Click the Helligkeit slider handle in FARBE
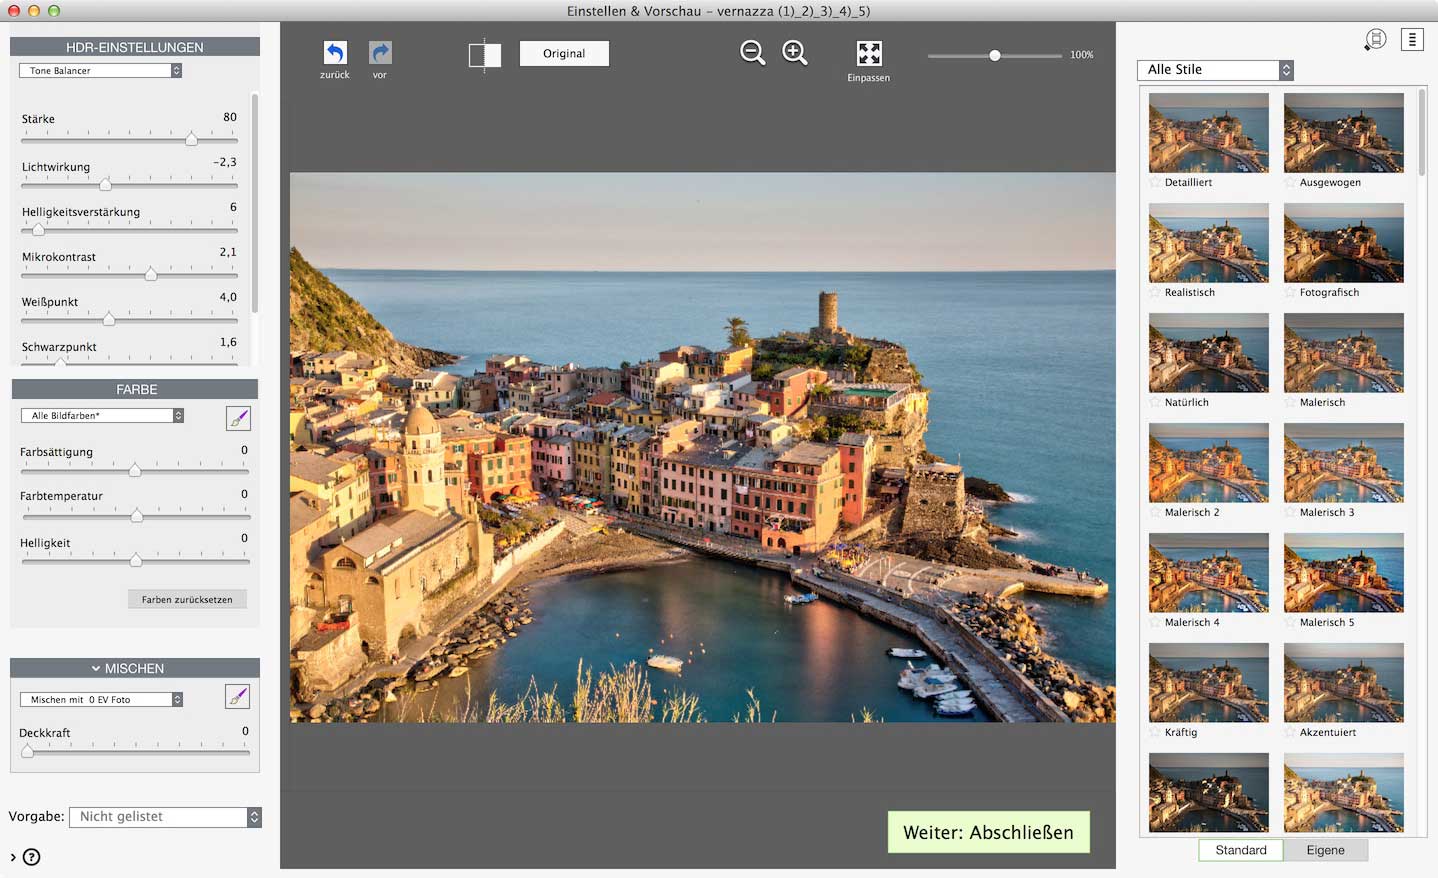Viewport: 1438px width, 878px height. click(x=136, y=560)
